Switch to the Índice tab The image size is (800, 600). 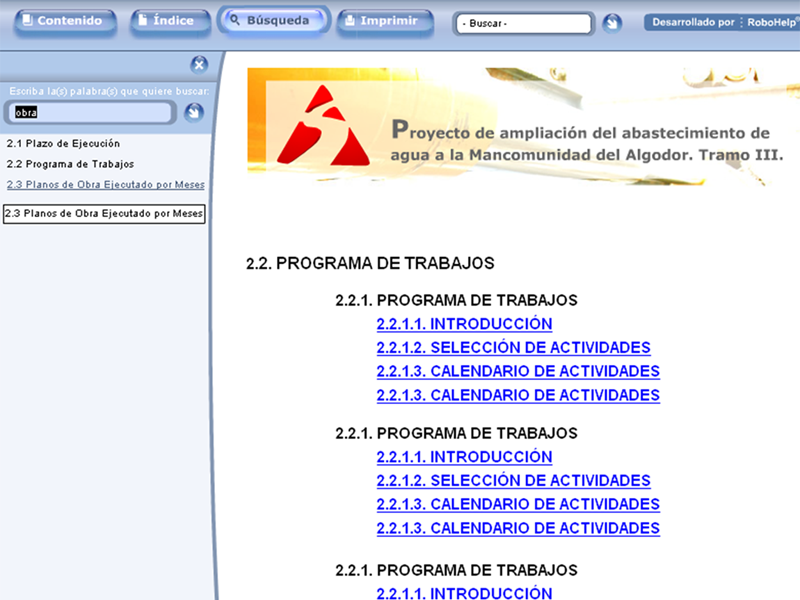[170, 21]
